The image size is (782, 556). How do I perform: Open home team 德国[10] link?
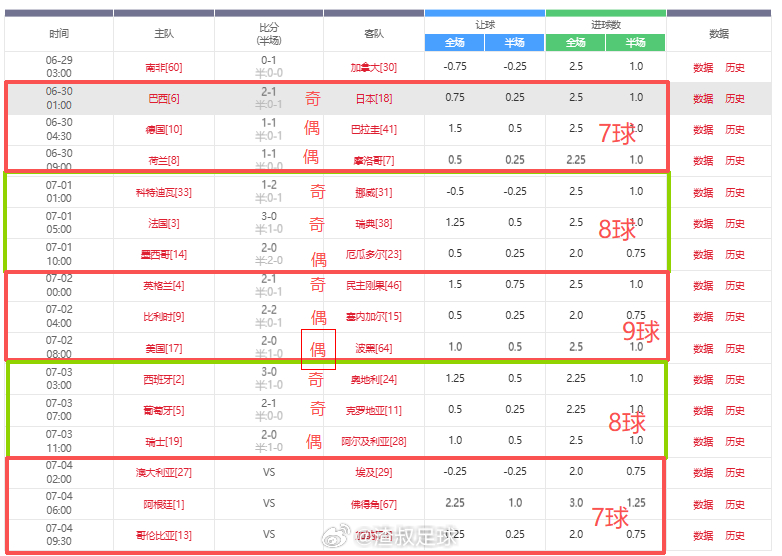tap(164, 130)
